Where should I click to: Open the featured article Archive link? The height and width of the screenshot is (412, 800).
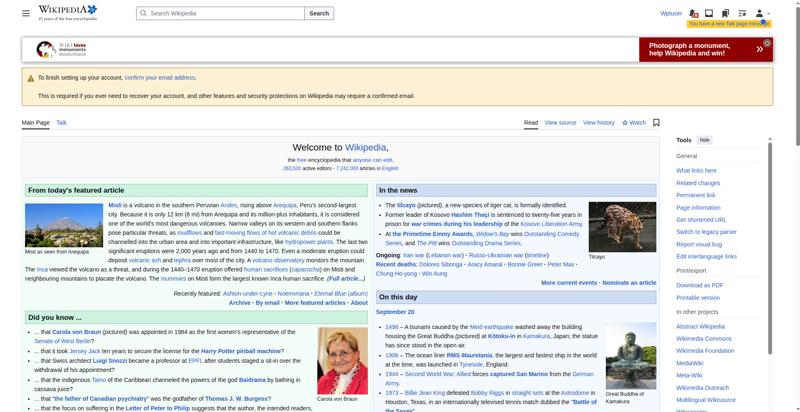pyautogui.click(x=239, y=303)
